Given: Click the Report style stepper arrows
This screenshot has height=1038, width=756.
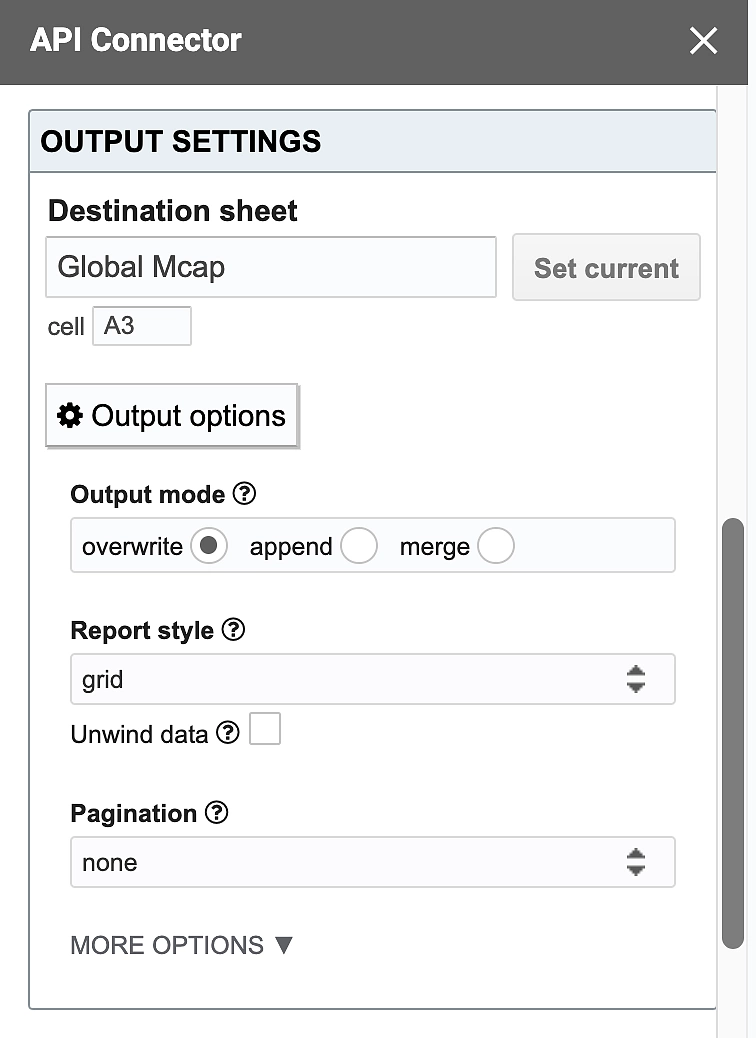Looking at the screenshot, I should tap(637, 678).
